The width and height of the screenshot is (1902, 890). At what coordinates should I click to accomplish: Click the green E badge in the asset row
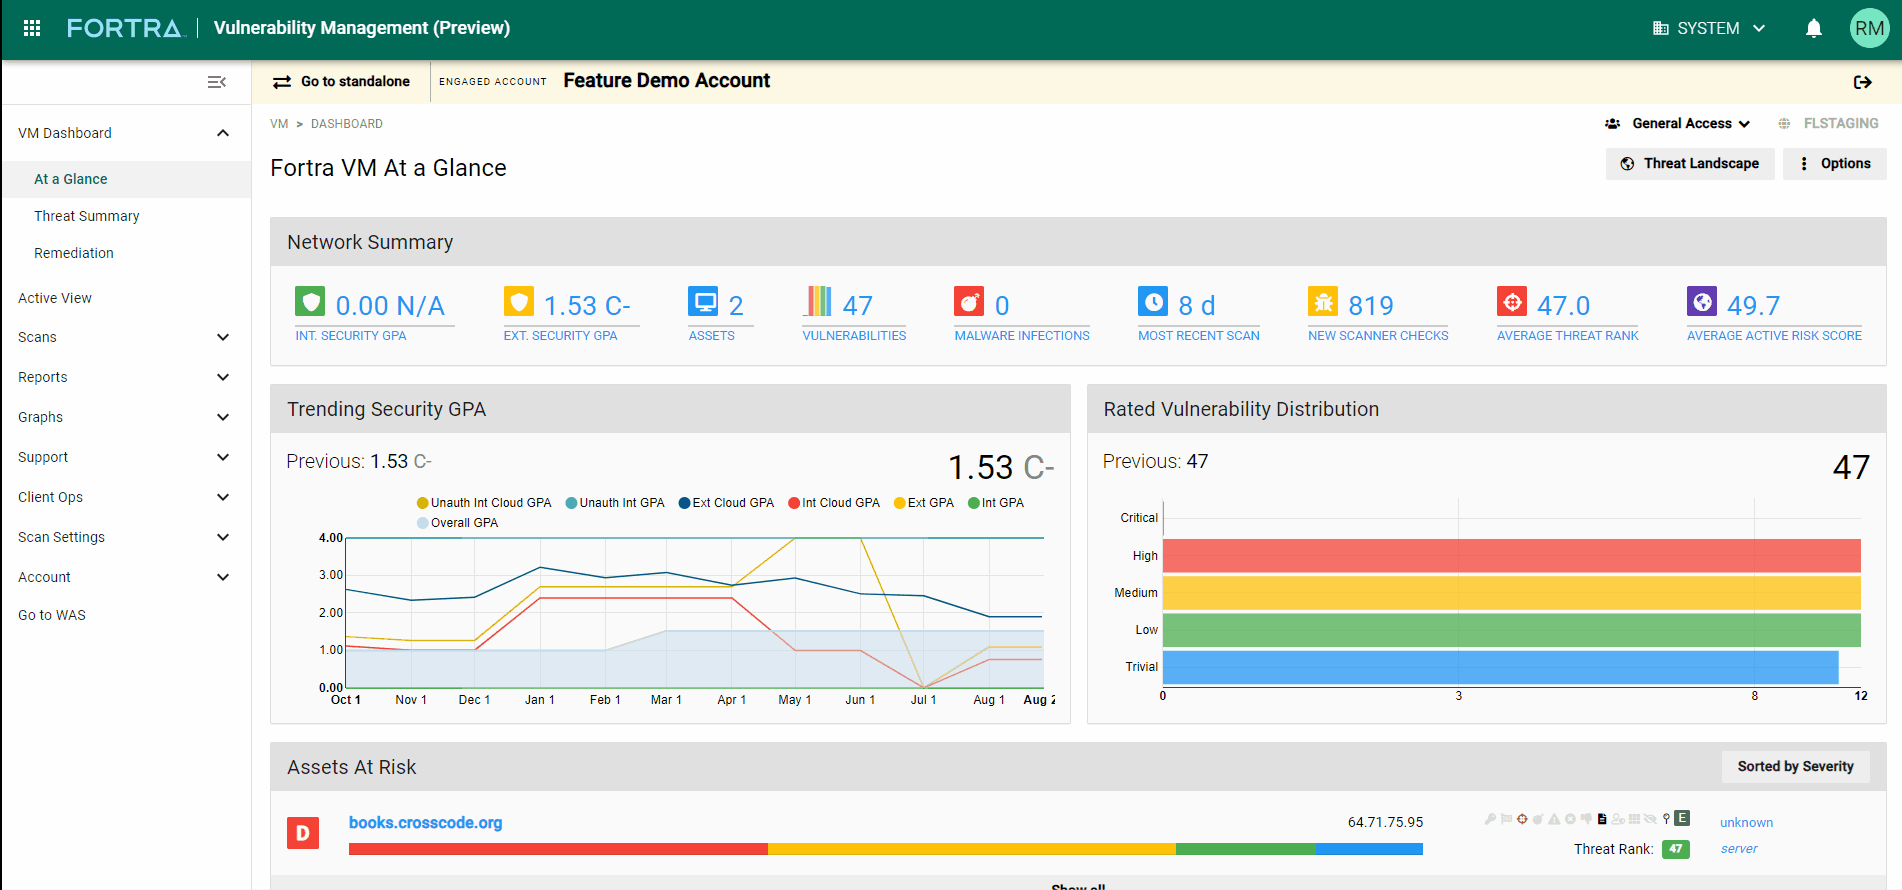(x=1682, y=818)
